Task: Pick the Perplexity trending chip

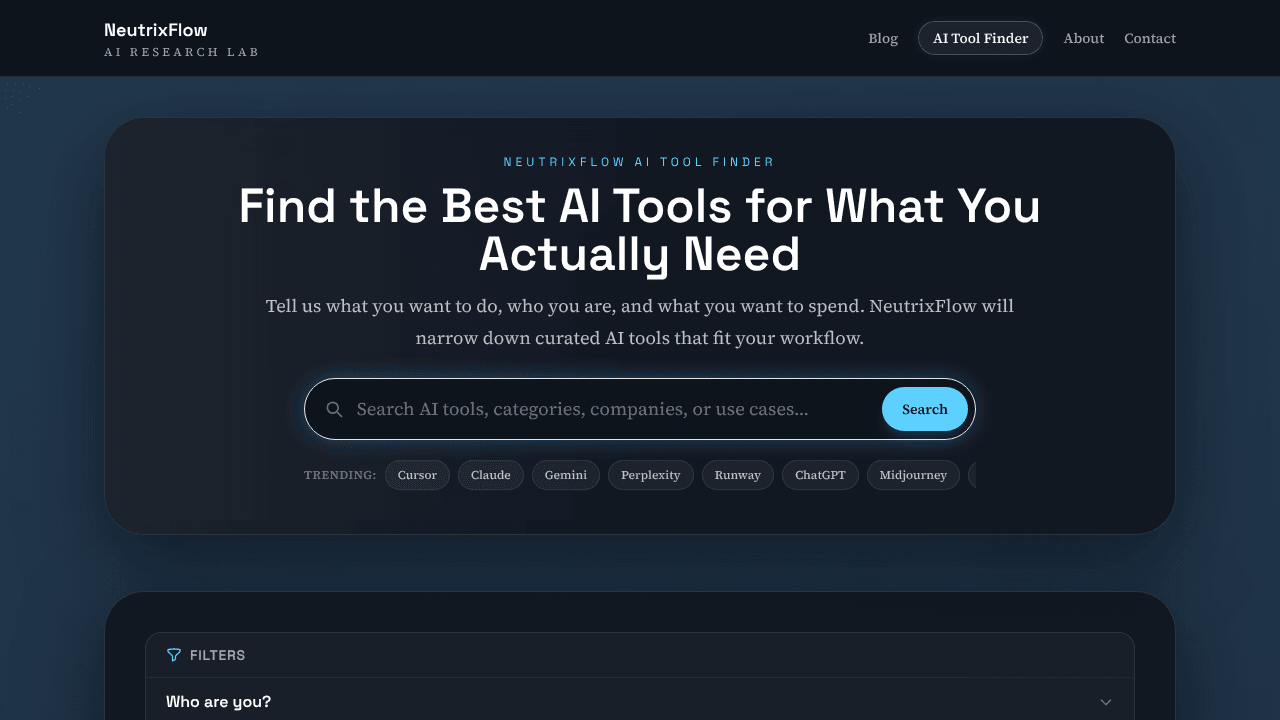Action: click(x=650, y=475)
